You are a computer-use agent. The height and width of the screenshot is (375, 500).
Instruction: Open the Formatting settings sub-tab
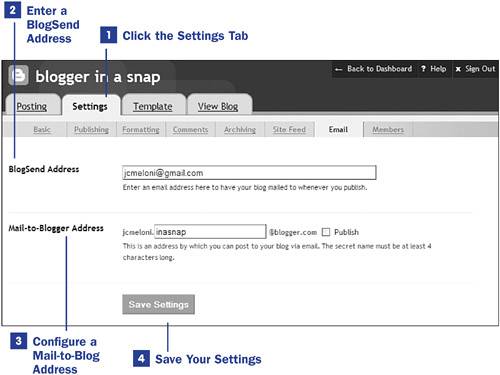141,129
